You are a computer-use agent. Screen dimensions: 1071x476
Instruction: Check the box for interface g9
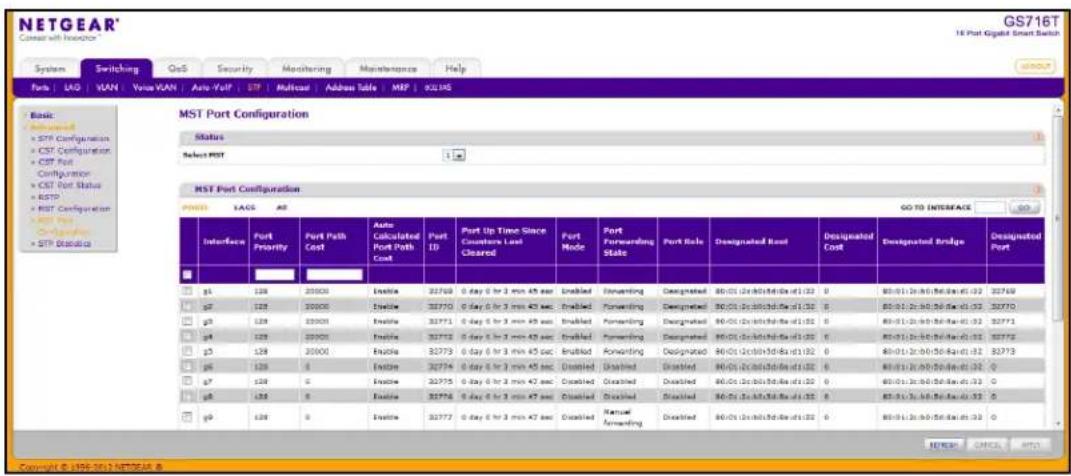point(188,416)
